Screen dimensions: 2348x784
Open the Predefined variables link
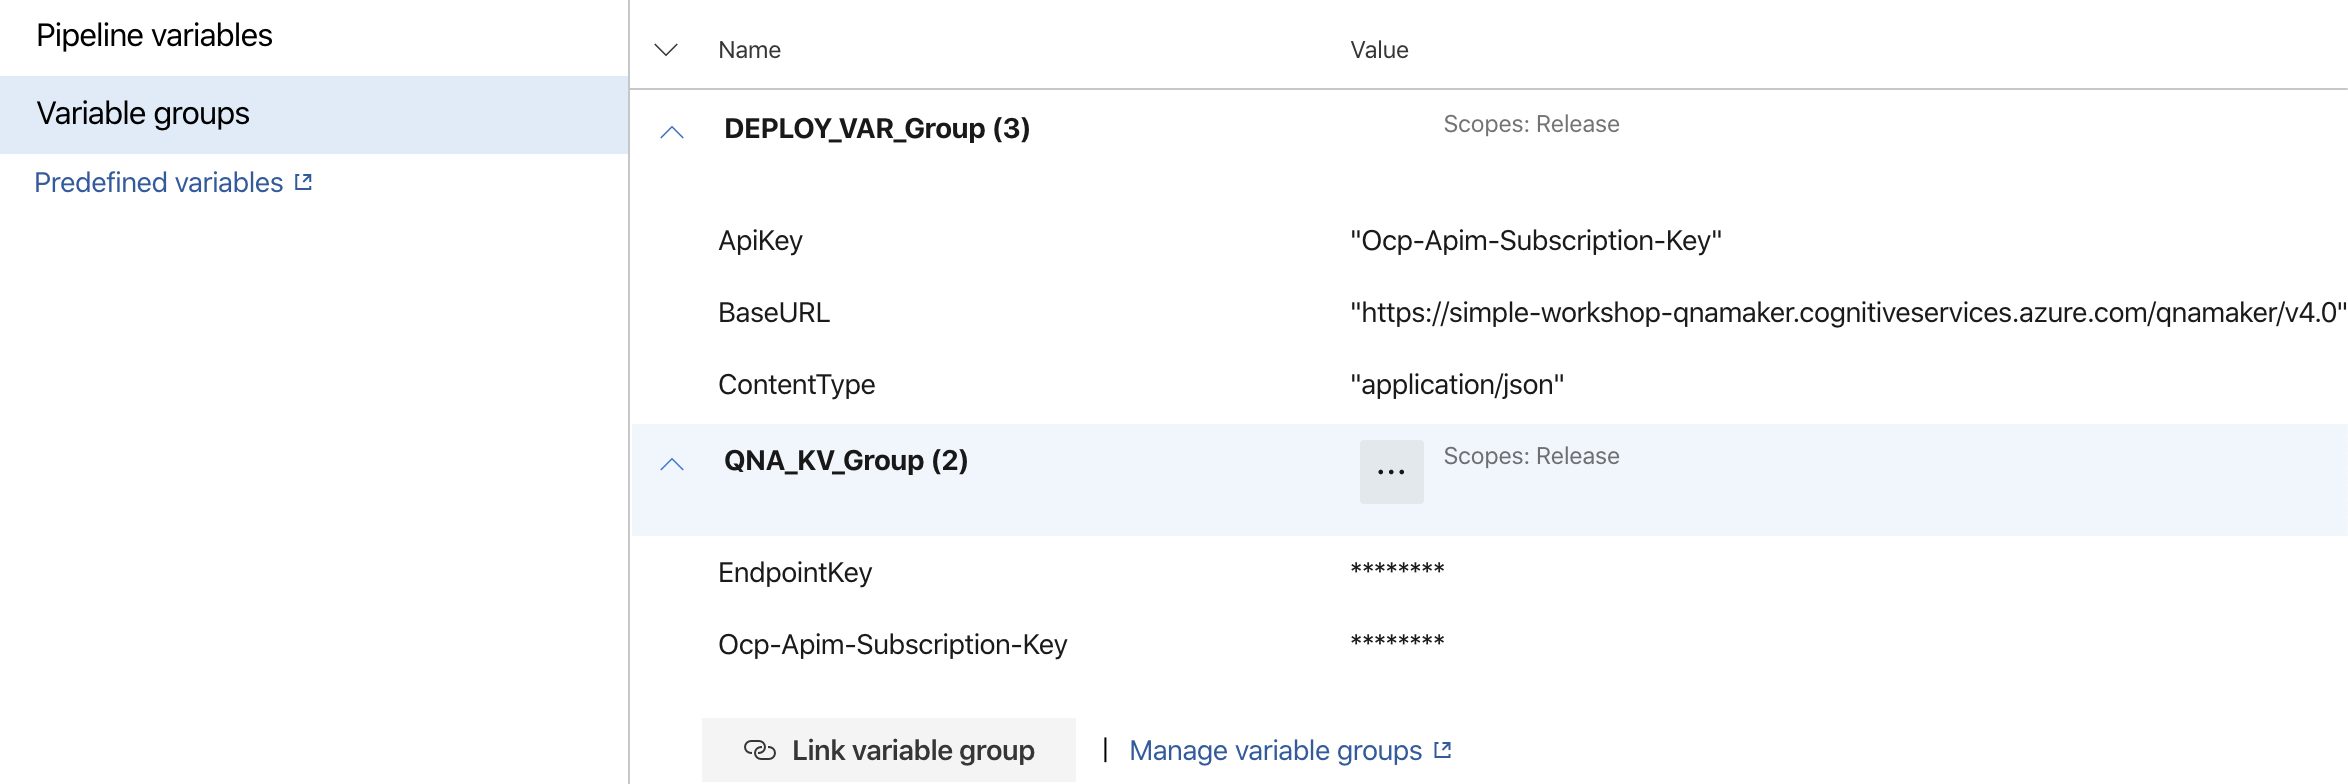[159, 182]
